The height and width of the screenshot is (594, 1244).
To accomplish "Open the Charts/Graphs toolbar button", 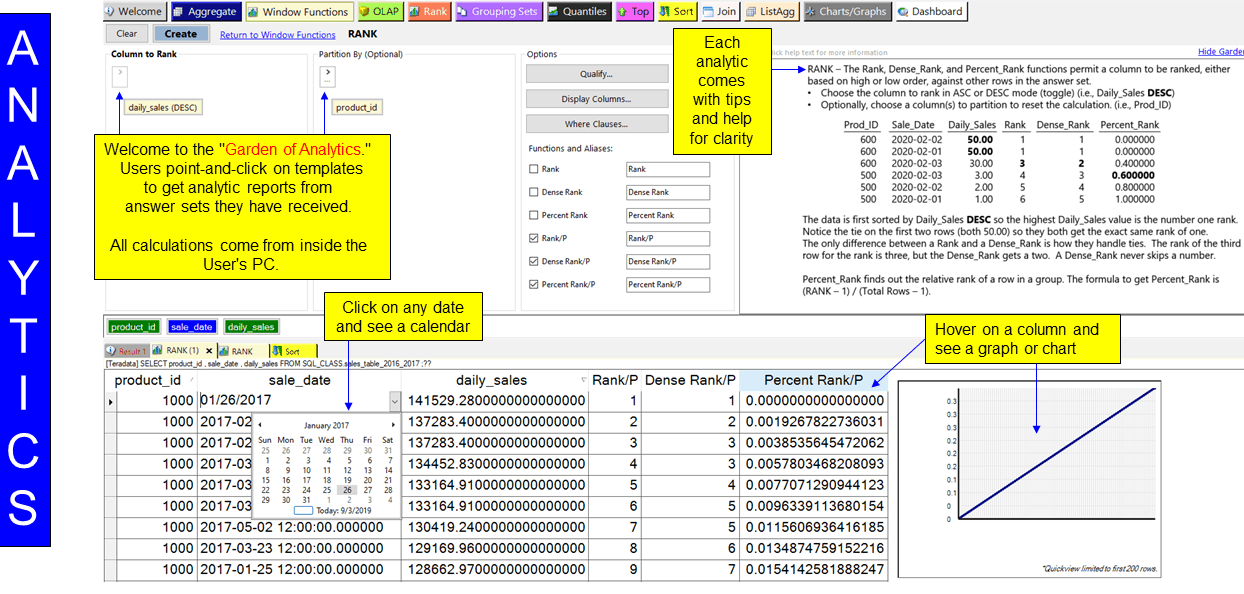I will (x=846, y=12).
